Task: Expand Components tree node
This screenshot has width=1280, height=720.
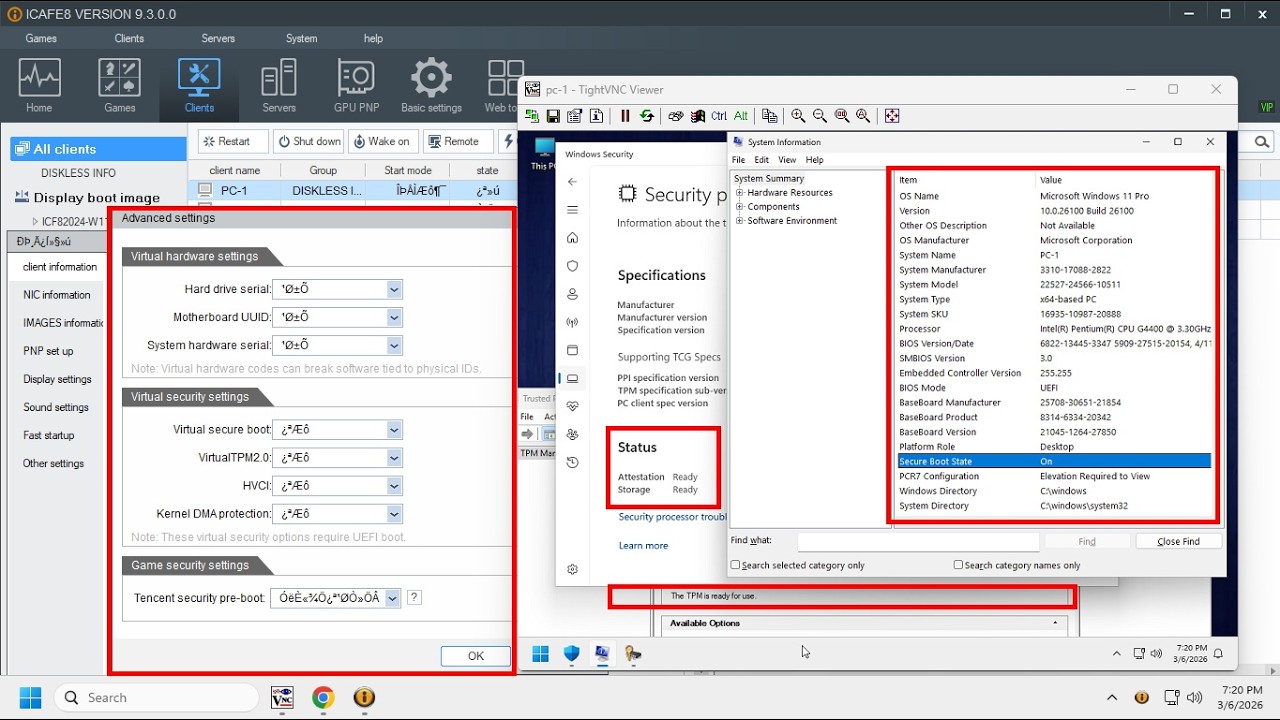Action: click(740, 207)
